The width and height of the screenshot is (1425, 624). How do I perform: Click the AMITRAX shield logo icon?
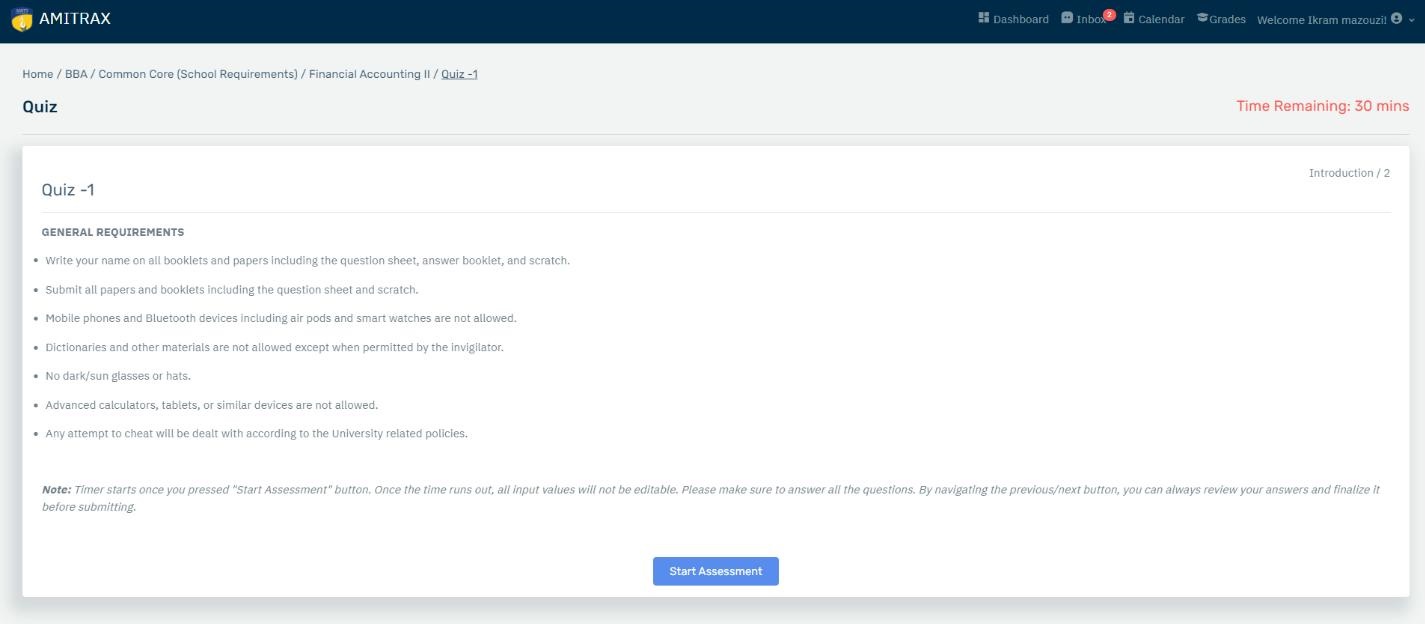click(x=21, y=19)
